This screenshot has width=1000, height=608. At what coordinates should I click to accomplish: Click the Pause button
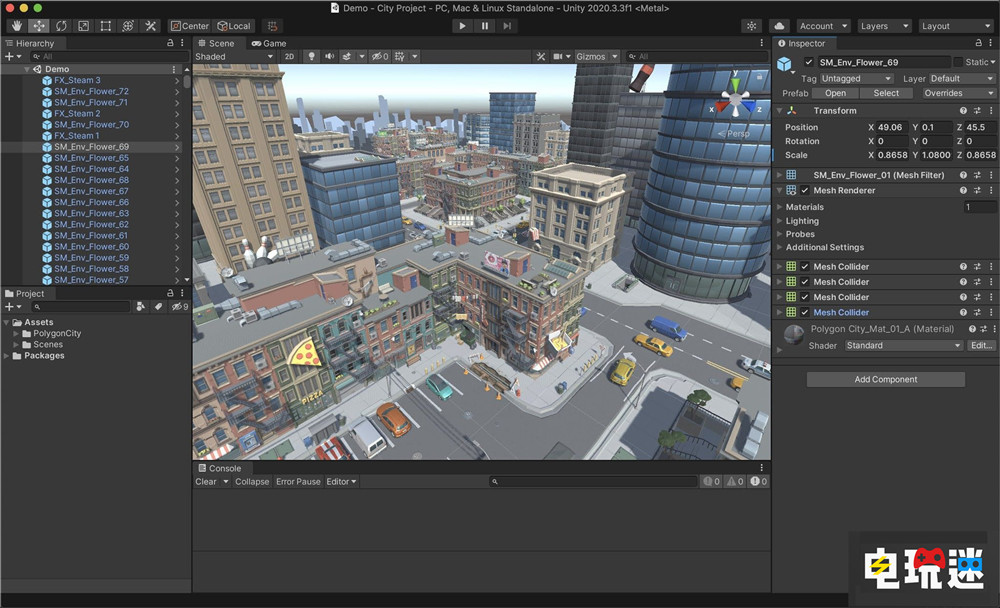[x=485, y=26]
